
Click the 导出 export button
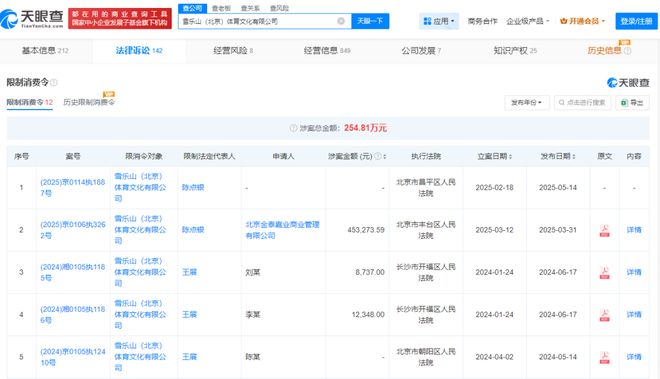tap(632, 102)
